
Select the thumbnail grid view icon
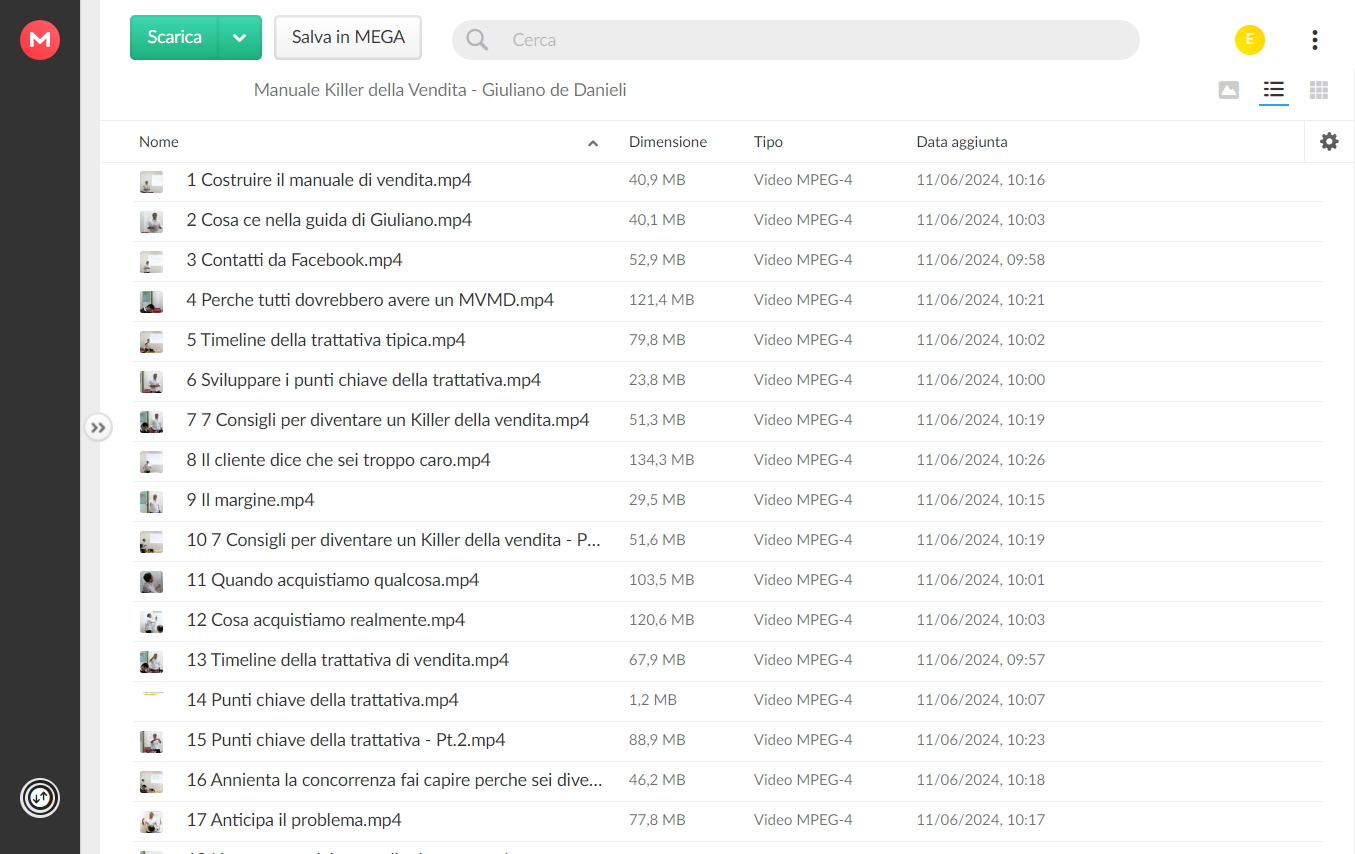pyautogui.click(x=1319, y=90)
